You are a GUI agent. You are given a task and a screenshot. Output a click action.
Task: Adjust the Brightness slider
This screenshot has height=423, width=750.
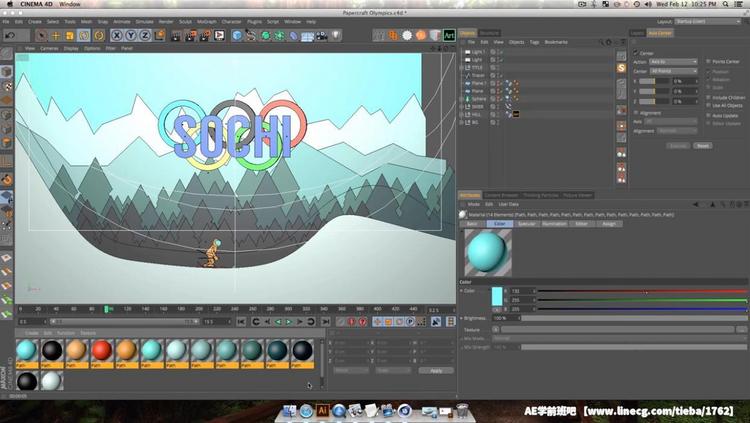click(x=634, y=318)
